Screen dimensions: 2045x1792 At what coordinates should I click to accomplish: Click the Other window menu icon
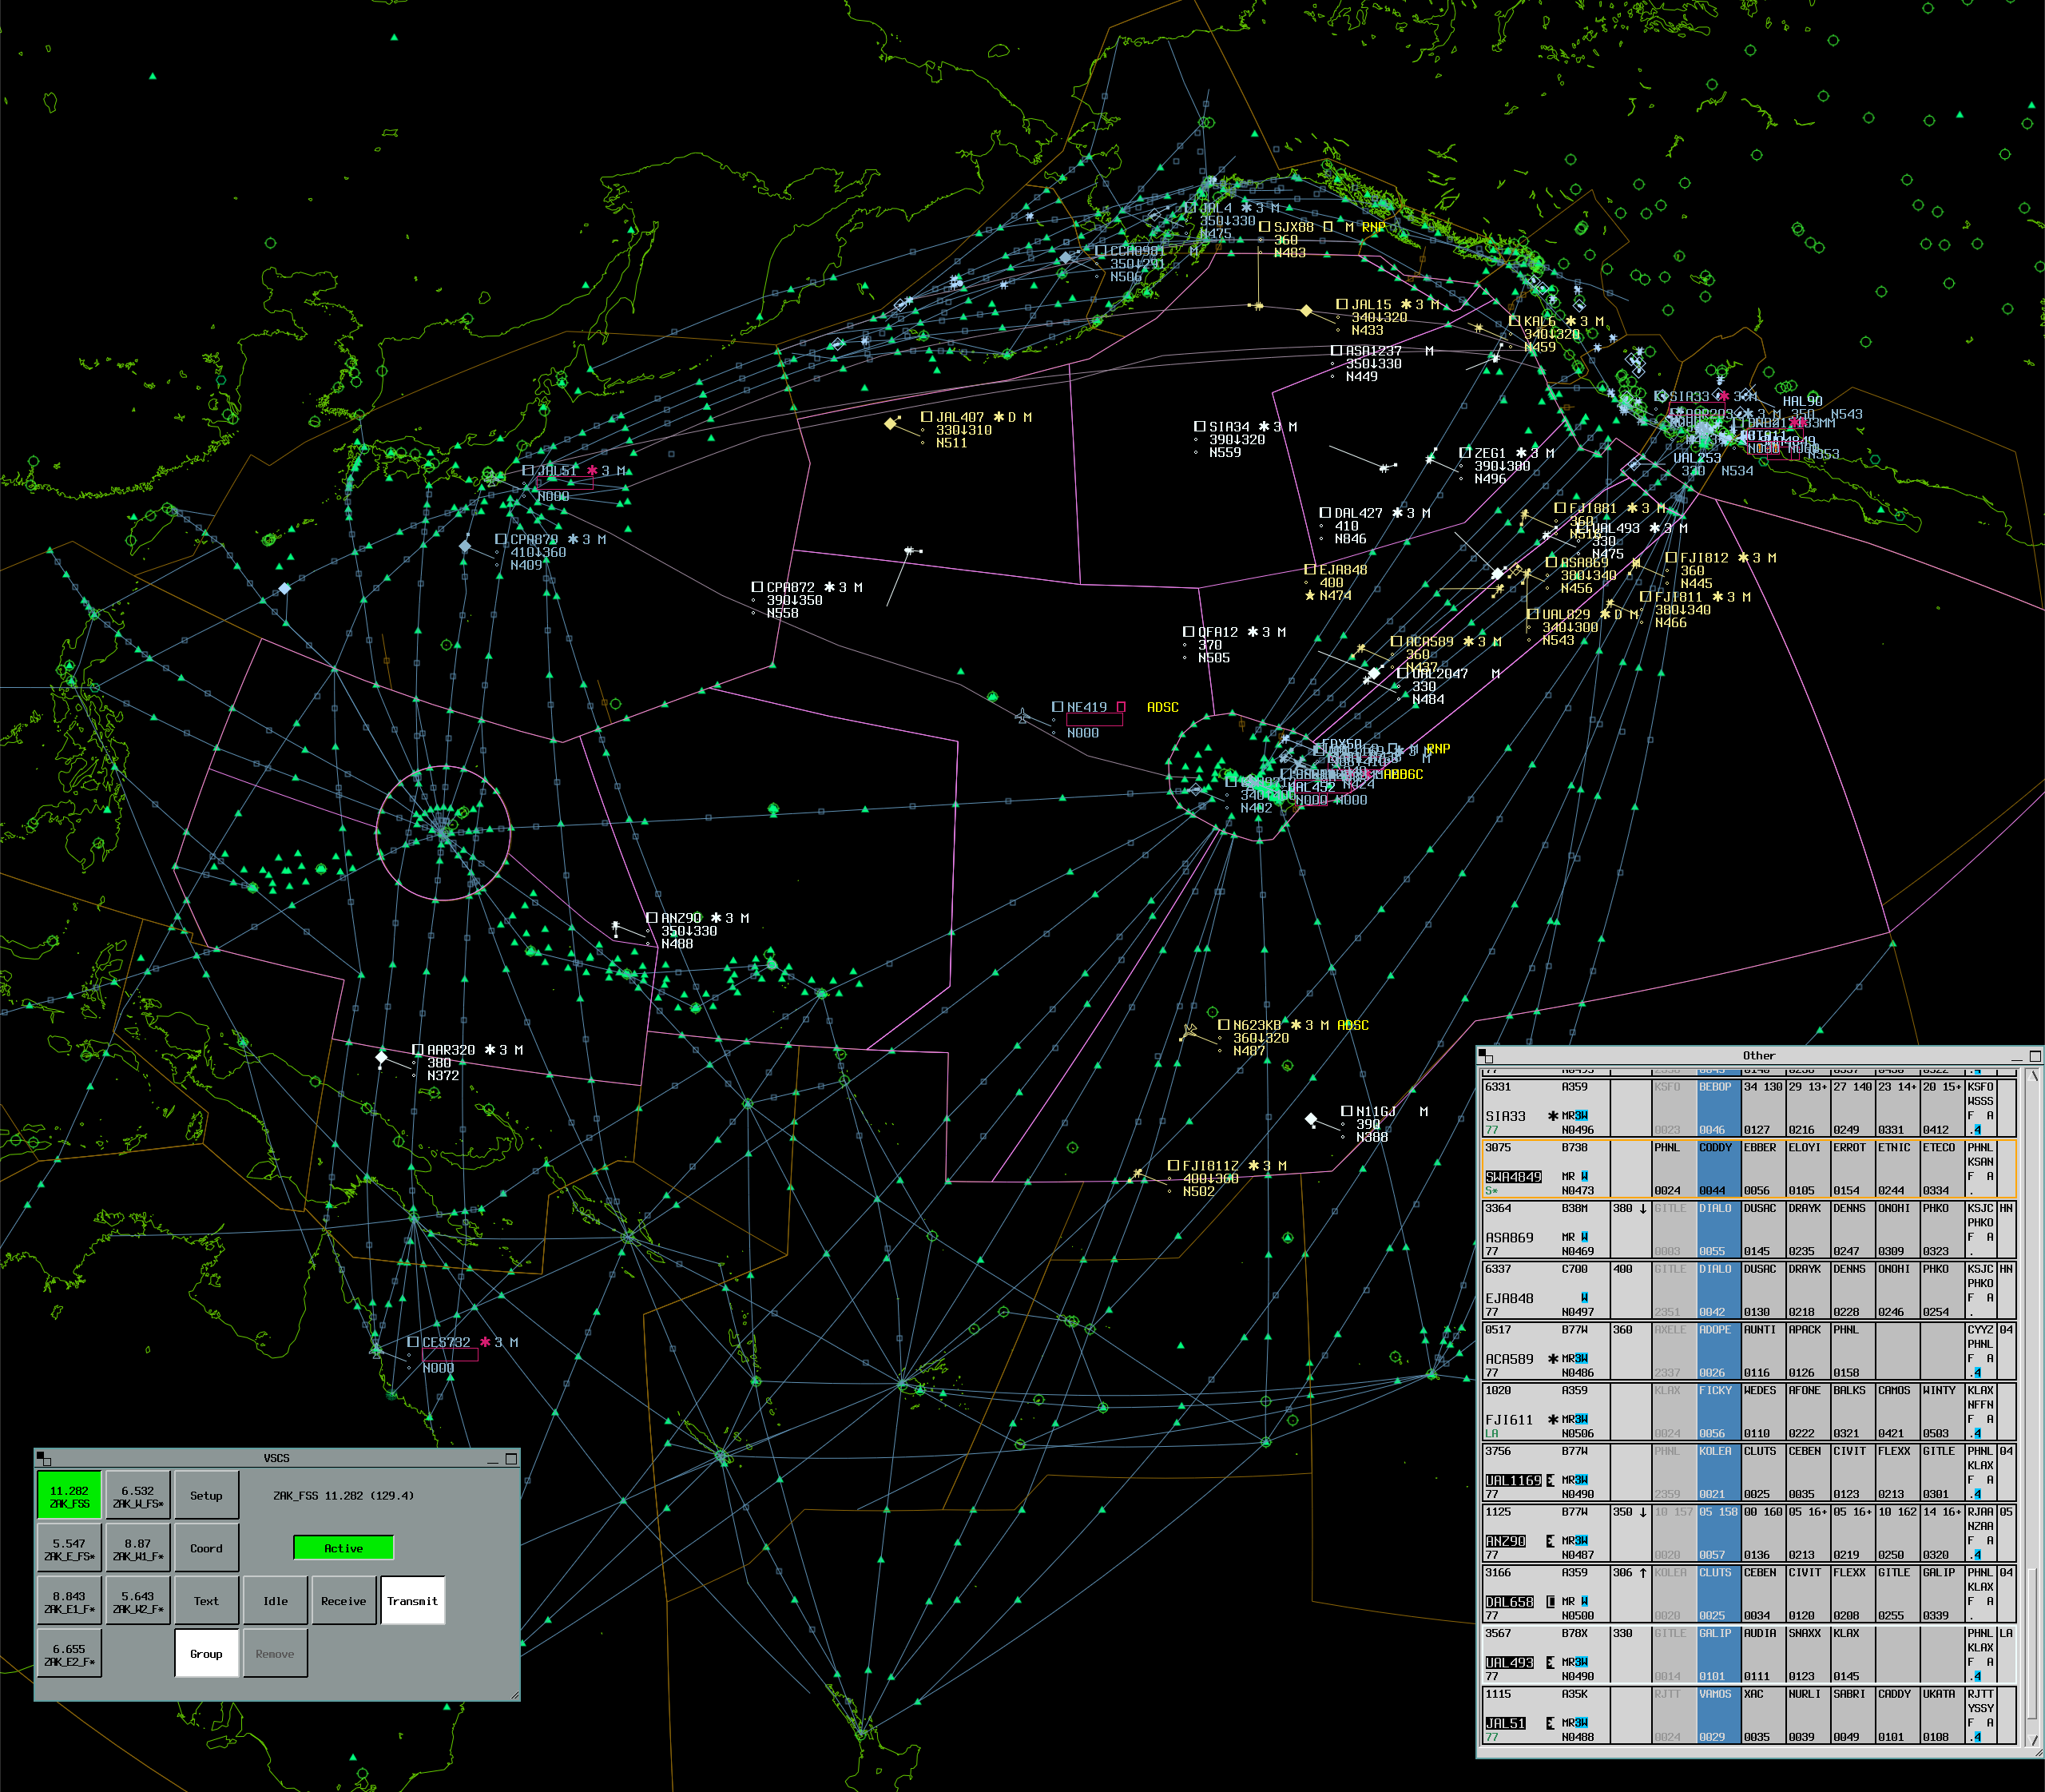1486,1056
